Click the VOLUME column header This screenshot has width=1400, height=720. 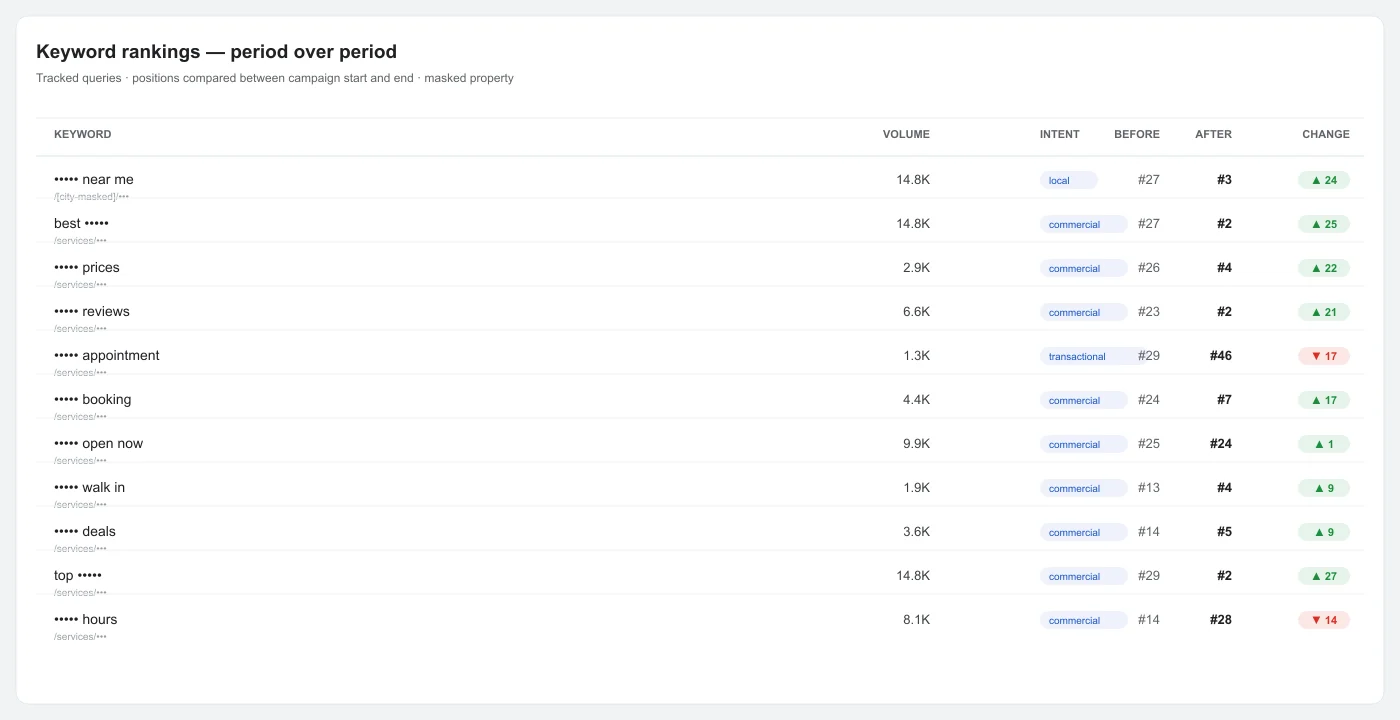[x=906, y=134]
